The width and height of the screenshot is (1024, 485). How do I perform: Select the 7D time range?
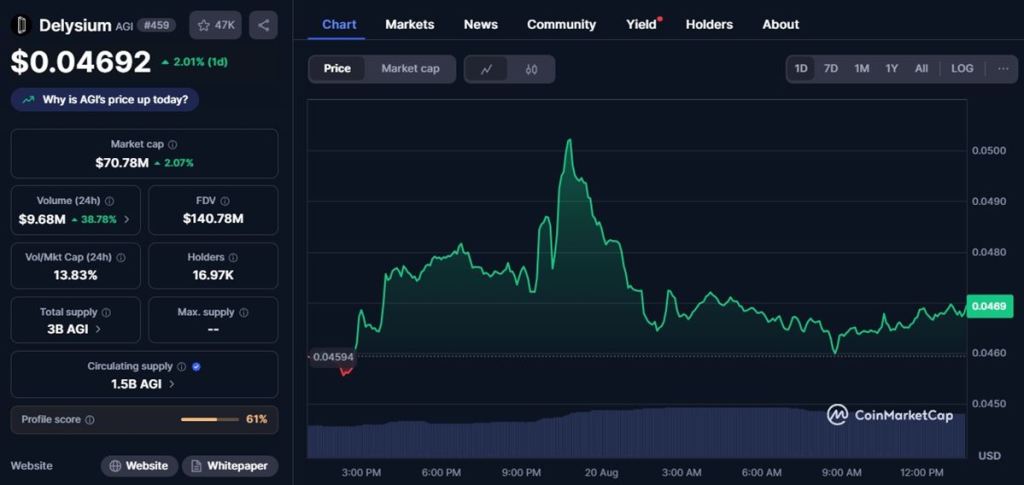click(831, 69)
